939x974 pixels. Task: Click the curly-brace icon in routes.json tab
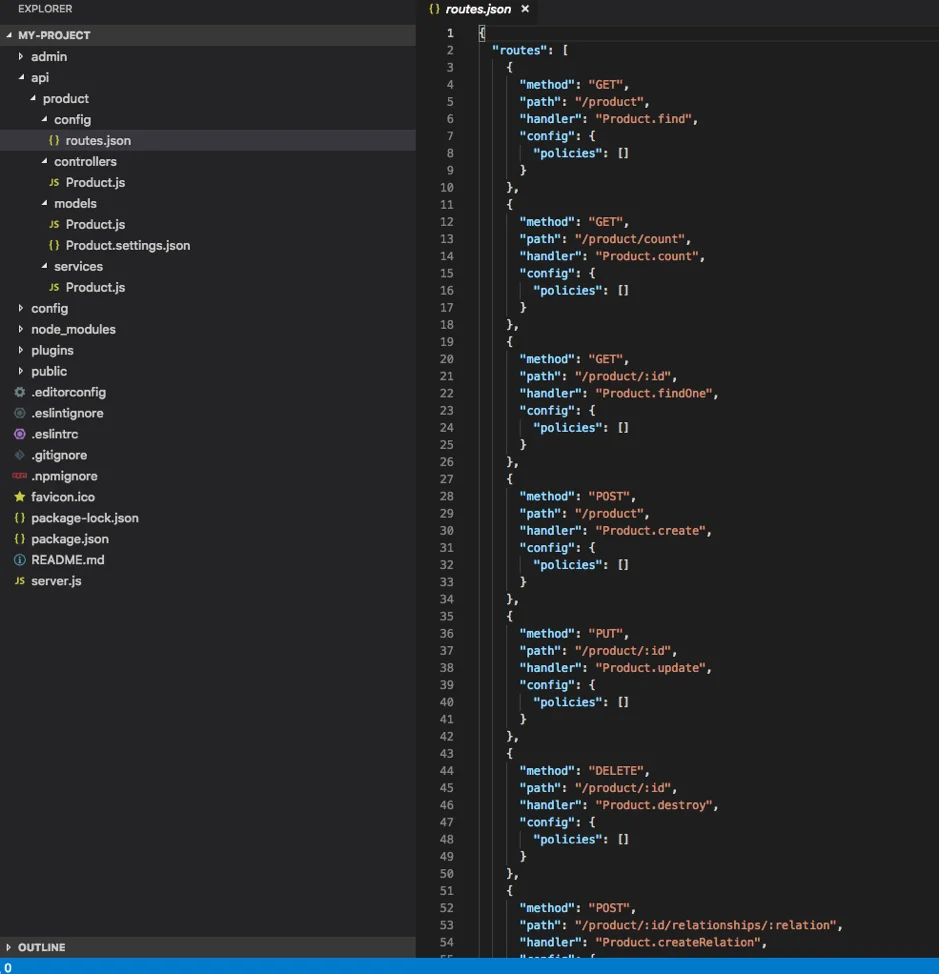(x=435, y=9)
